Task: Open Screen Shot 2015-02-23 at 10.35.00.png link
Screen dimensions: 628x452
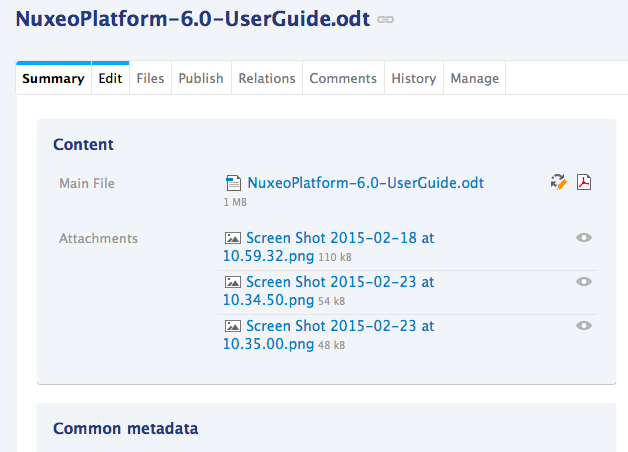Action: [328, 335]
